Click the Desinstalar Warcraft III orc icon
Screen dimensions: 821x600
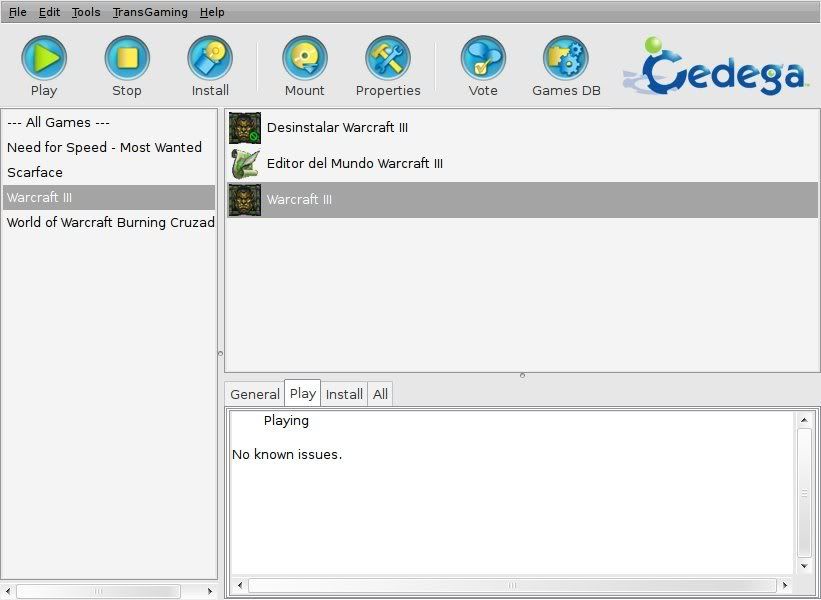click(x=245, y=128)
